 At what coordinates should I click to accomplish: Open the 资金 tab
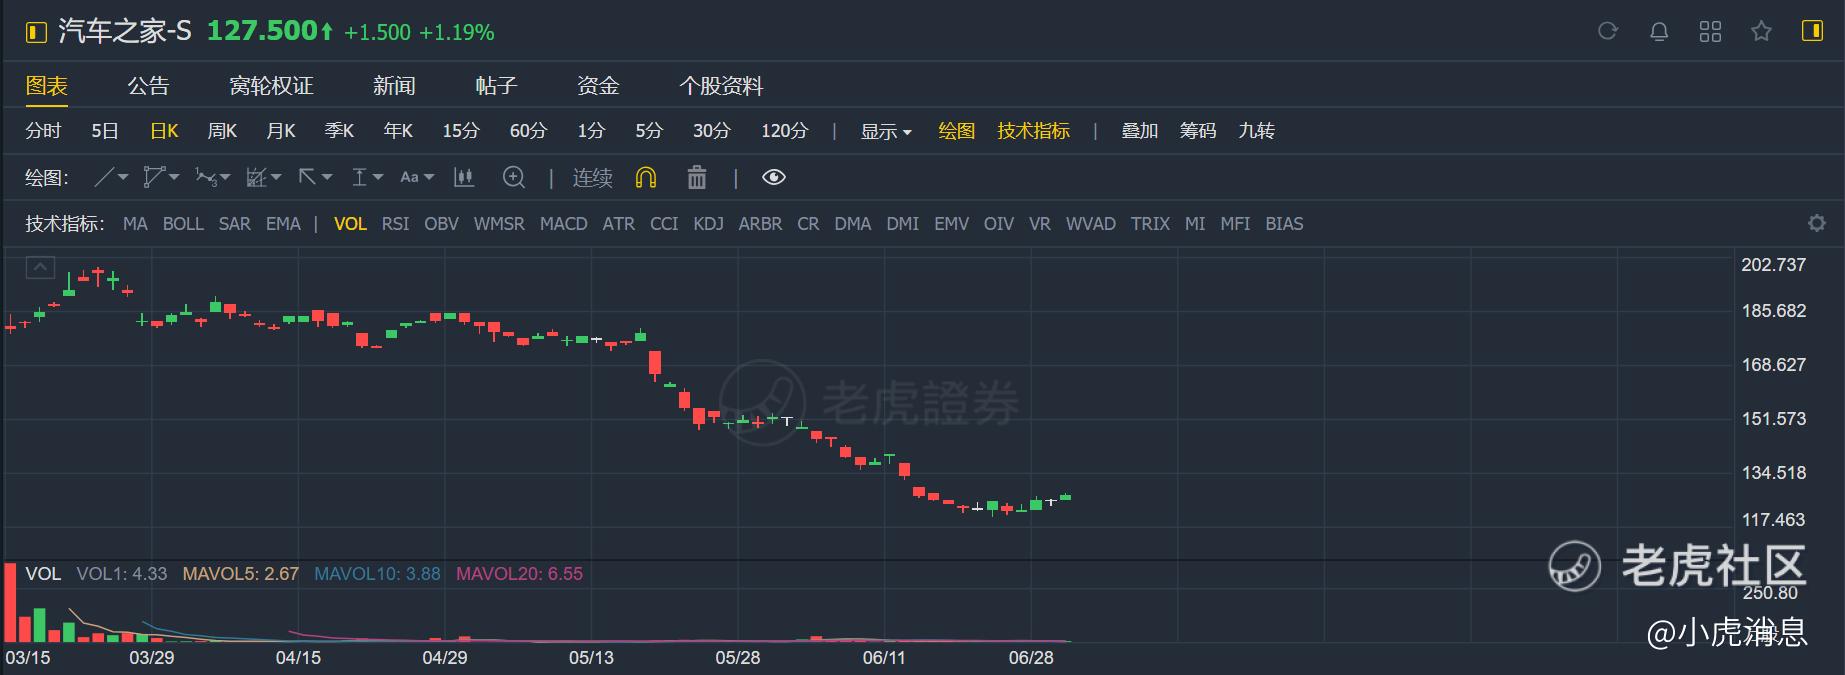[598, 86]
